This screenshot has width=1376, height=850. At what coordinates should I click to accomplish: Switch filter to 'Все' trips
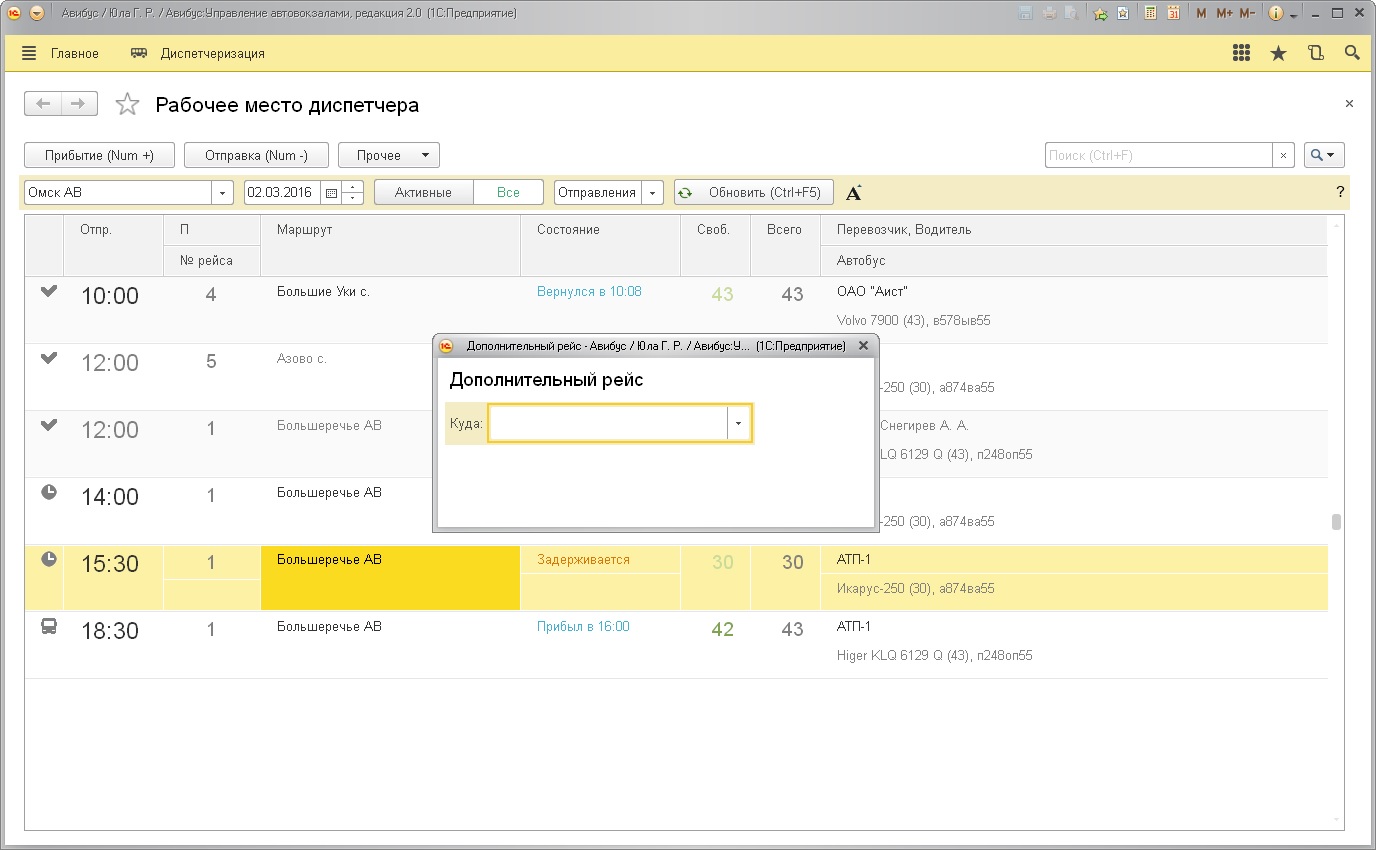508,193
